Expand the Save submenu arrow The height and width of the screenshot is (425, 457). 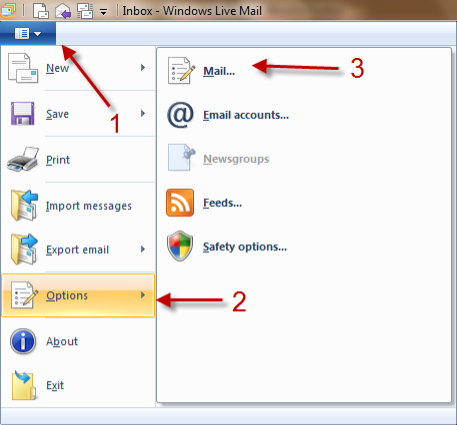pos(143,114)
